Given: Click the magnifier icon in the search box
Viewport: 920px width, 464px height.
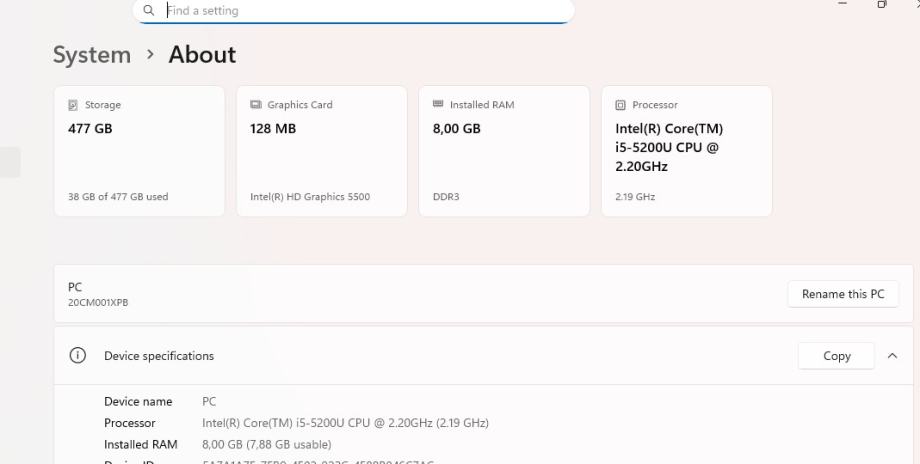Looking at the screenshot, I should (x=149, y=11).
